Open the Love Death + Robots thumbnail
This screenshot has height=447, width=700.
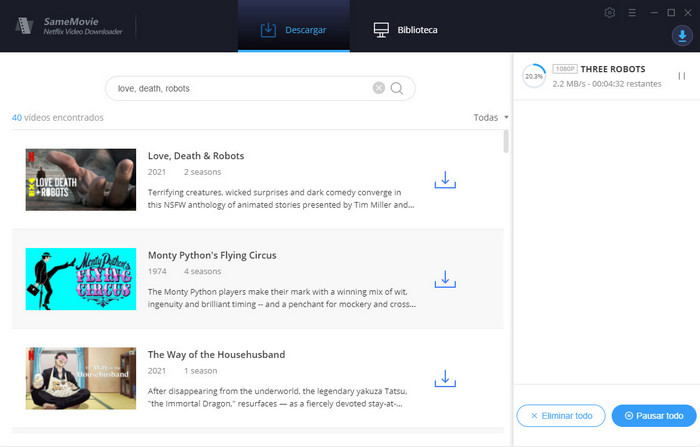tap(81, 180)
